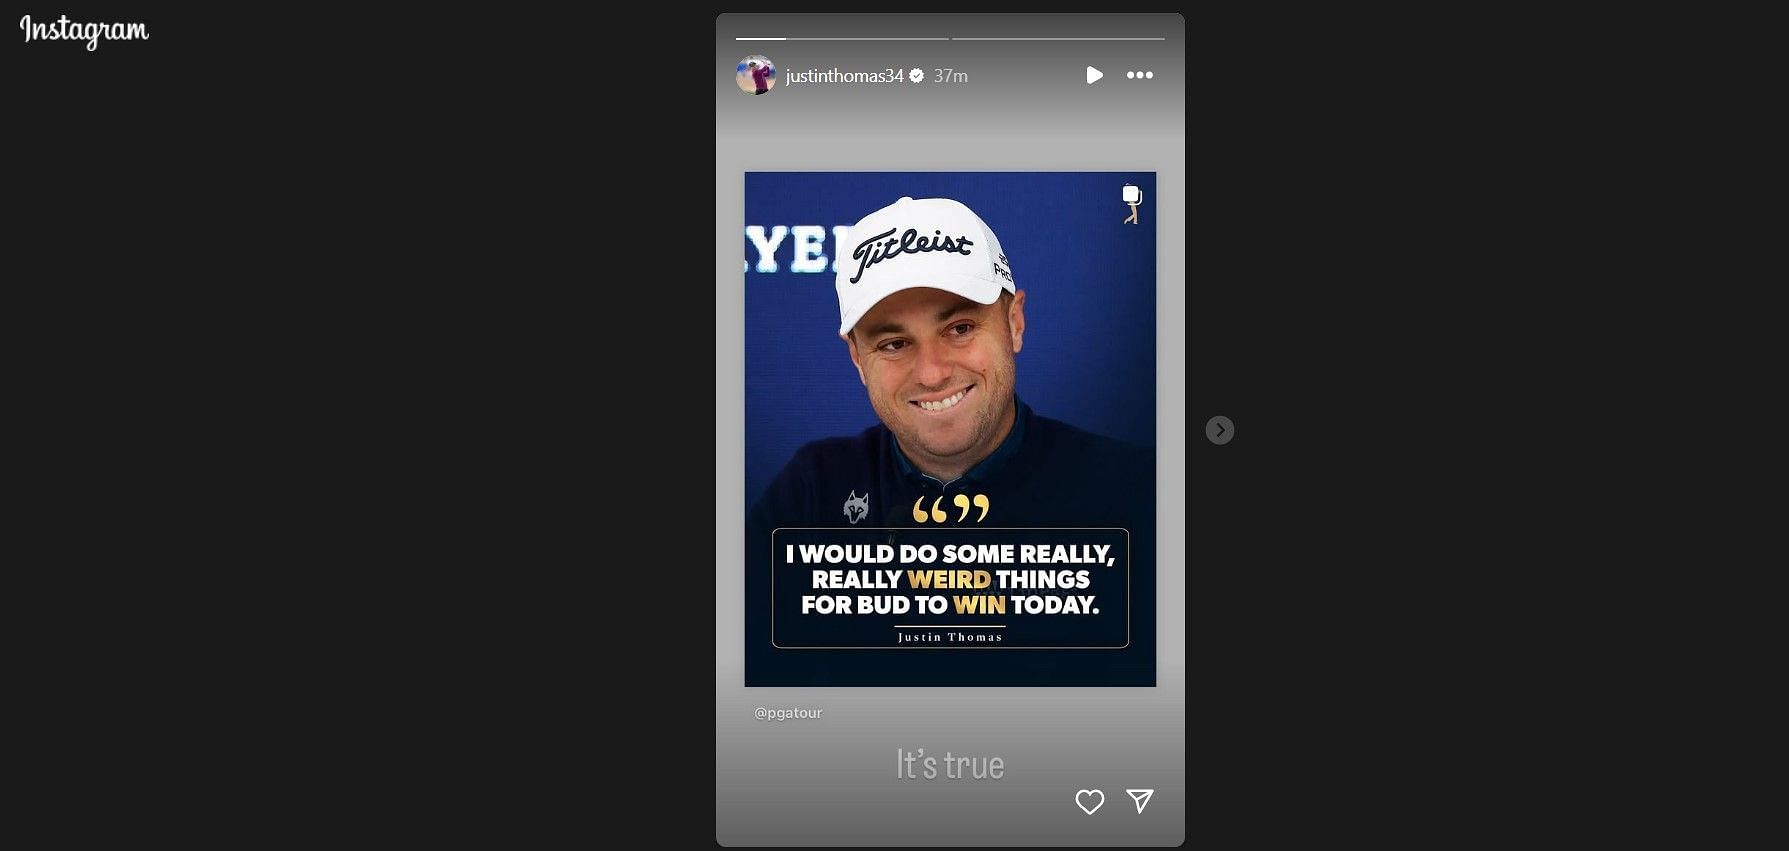Click the gold quotation marks graphic
The width and height of the screenshot is (1789, 851).
pos(951,508)
